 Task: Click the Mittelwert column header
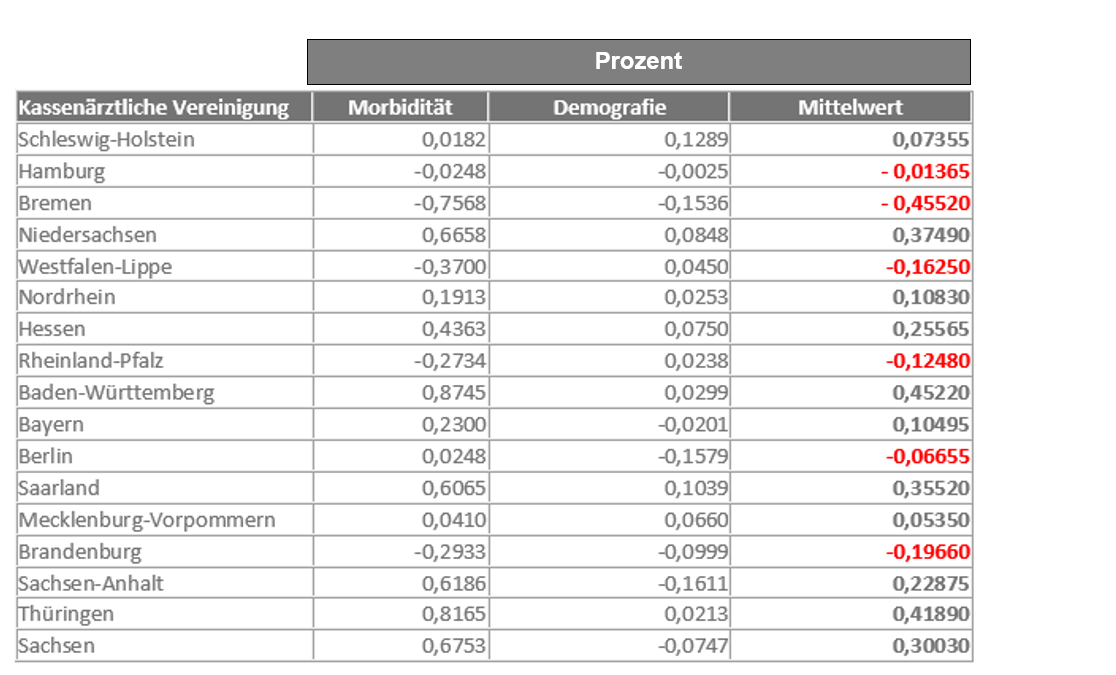850,108
